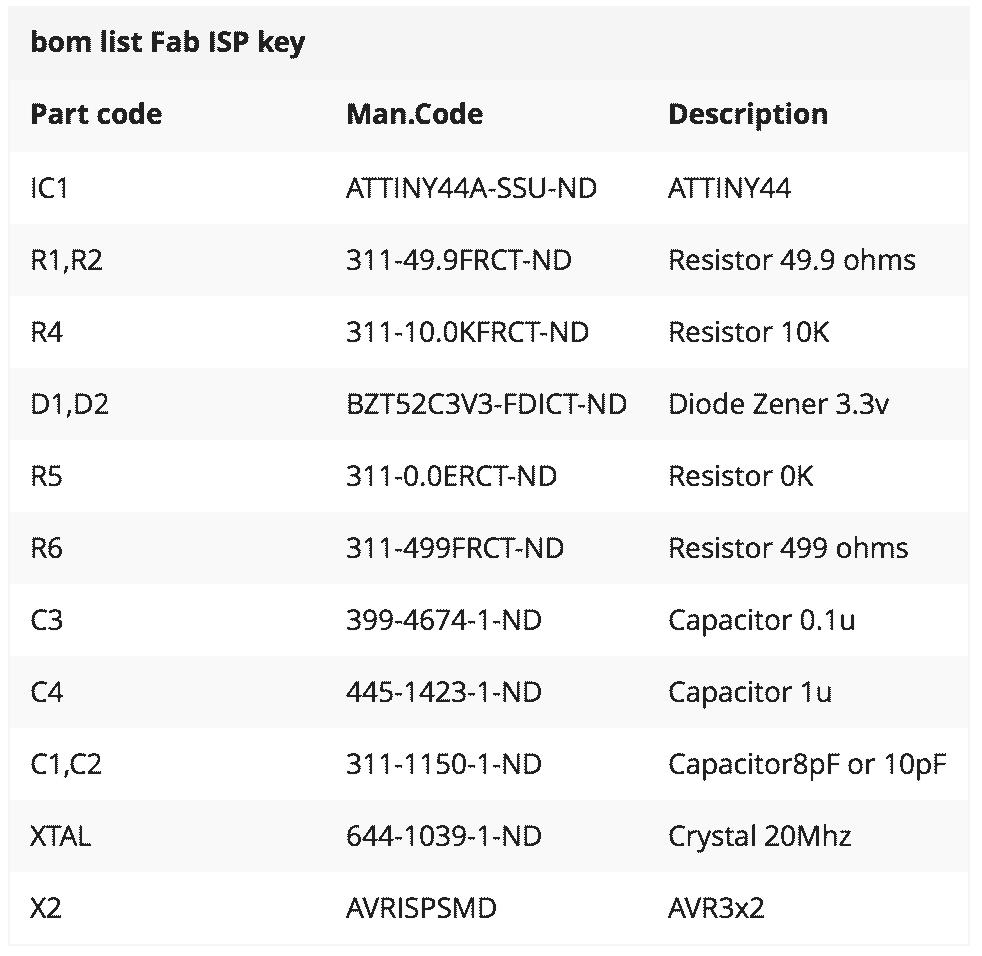The height and width of the screenshot is (956, 982).
Task: Click the 311-499FRCT-ND code cell
Action: (455, 548)
